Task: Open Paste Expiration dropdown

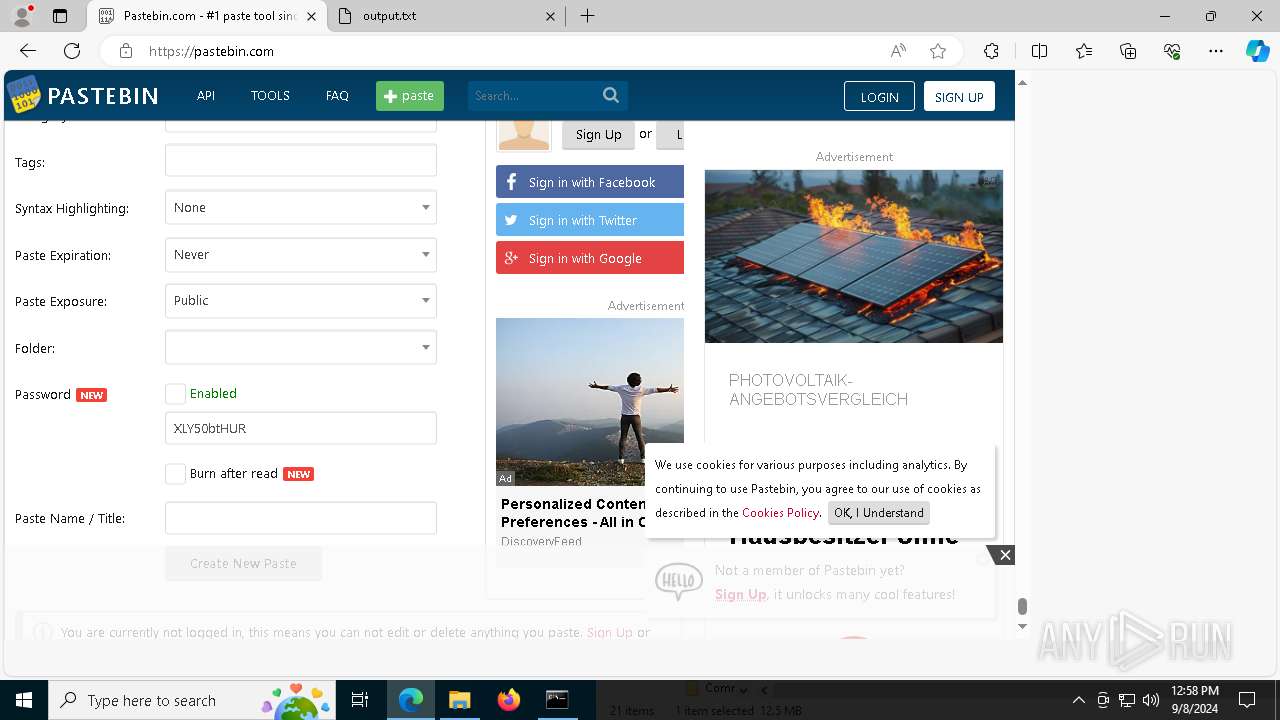Action: pos(301,255)
